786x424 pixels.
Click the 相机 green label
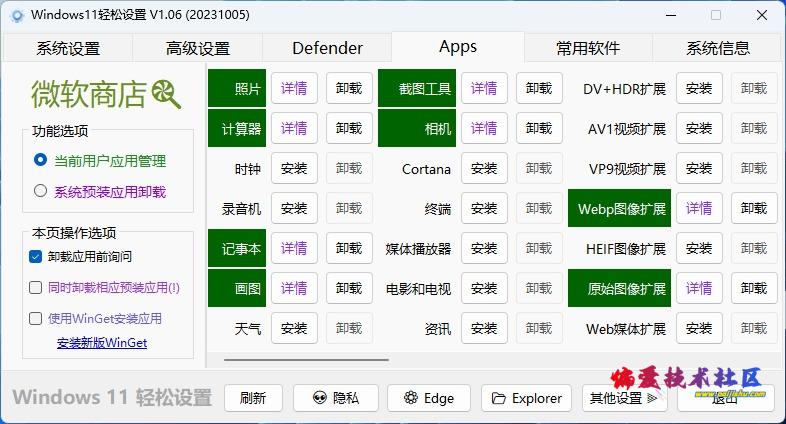click(x=417, y=128)
